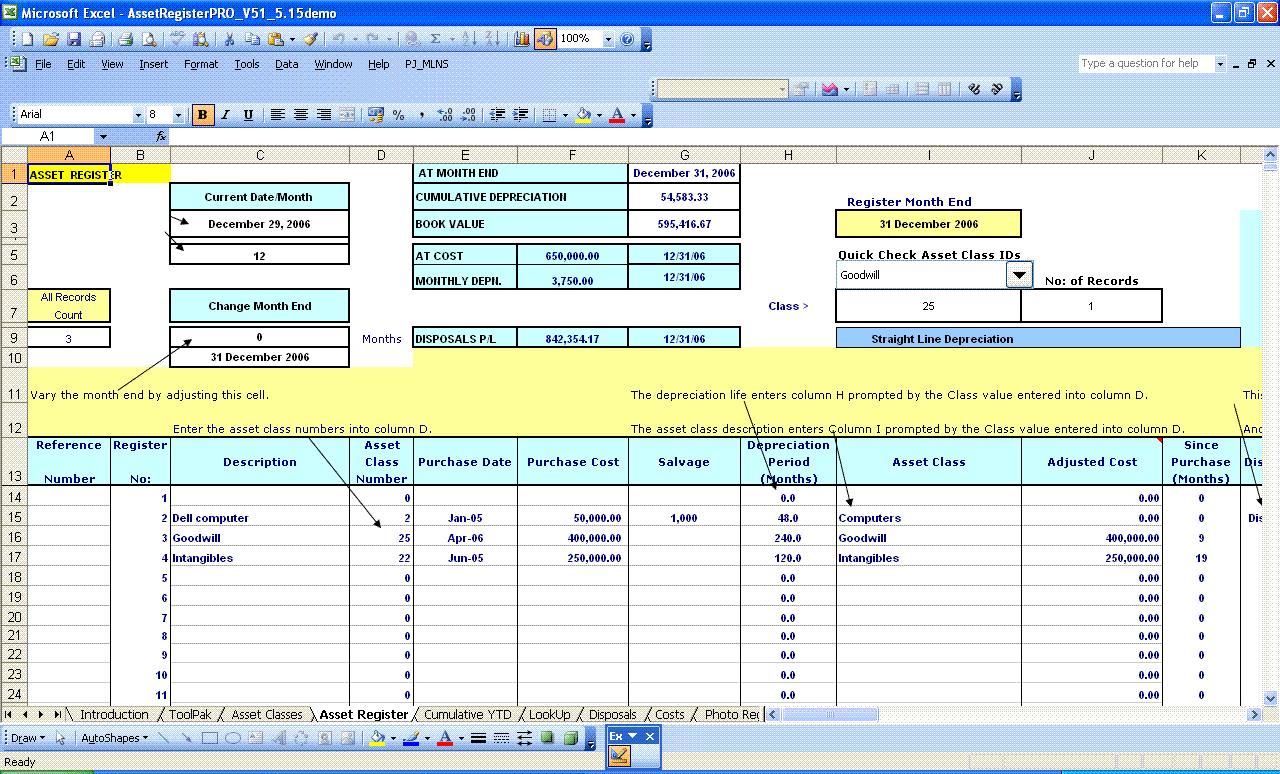Screen dimensions: 1280x774
Task: Click the AutoSum sigma icon
Action: coord(435,39)
